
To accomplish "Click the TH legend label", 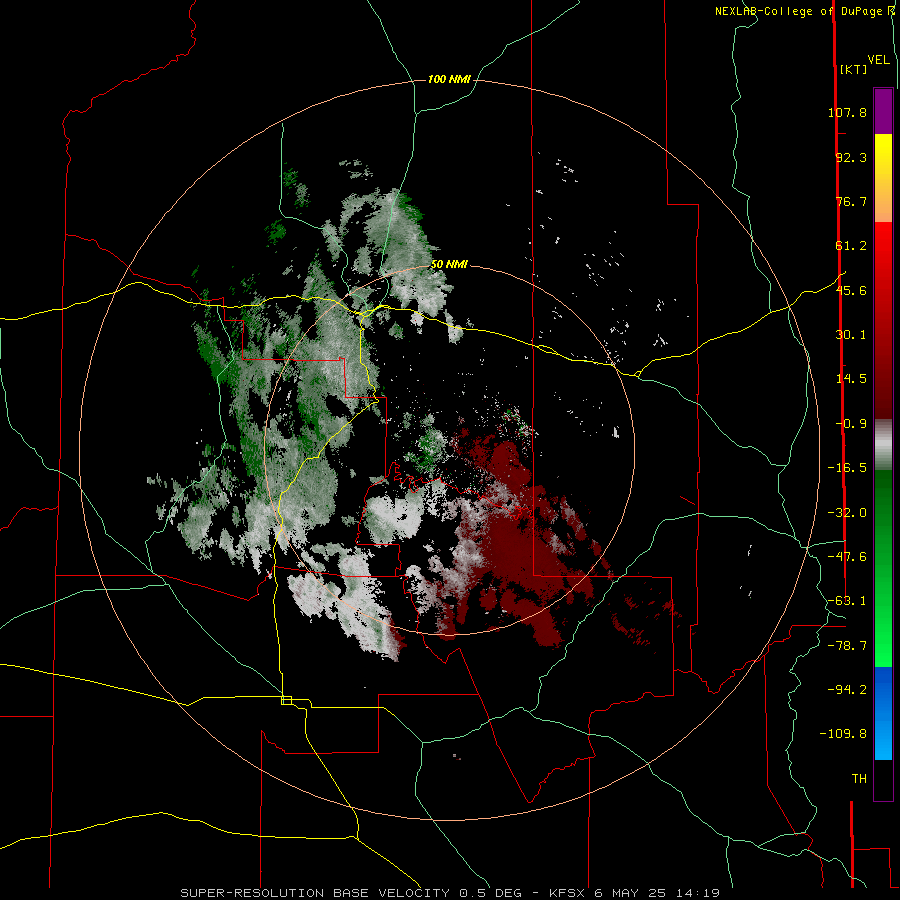I will pyautogui.click(x=859, y=779).
